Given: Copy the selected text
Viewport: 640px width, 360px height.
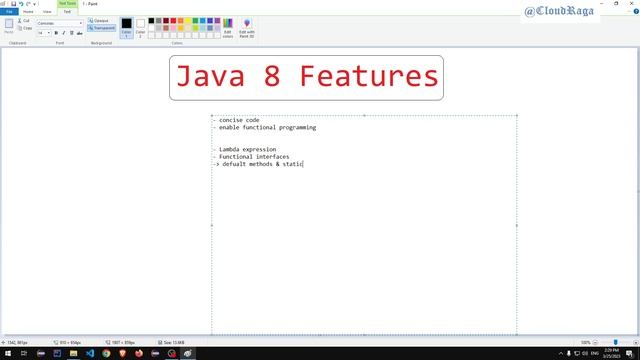Looking at the screenshot, I should 24,28.
